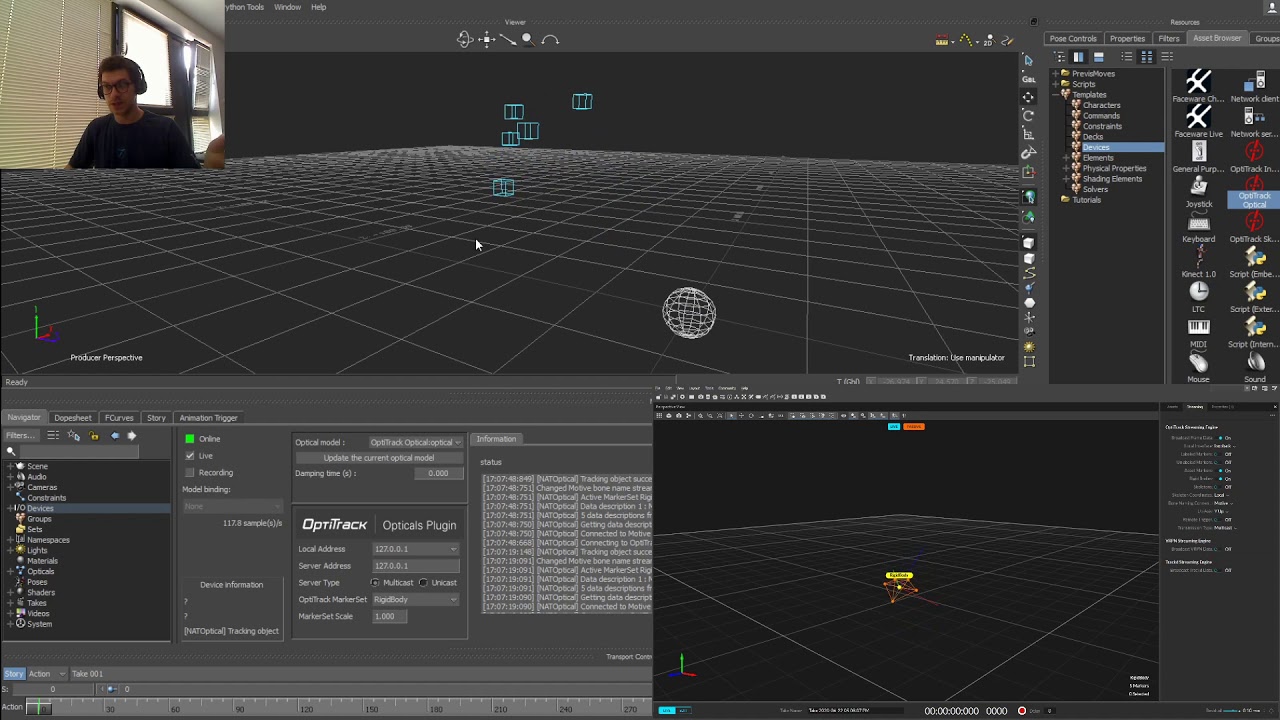Click the timeline playhead at frame 0
Image resolution: width=1280 pixels, height=720 pixels.
pos(41,707)
